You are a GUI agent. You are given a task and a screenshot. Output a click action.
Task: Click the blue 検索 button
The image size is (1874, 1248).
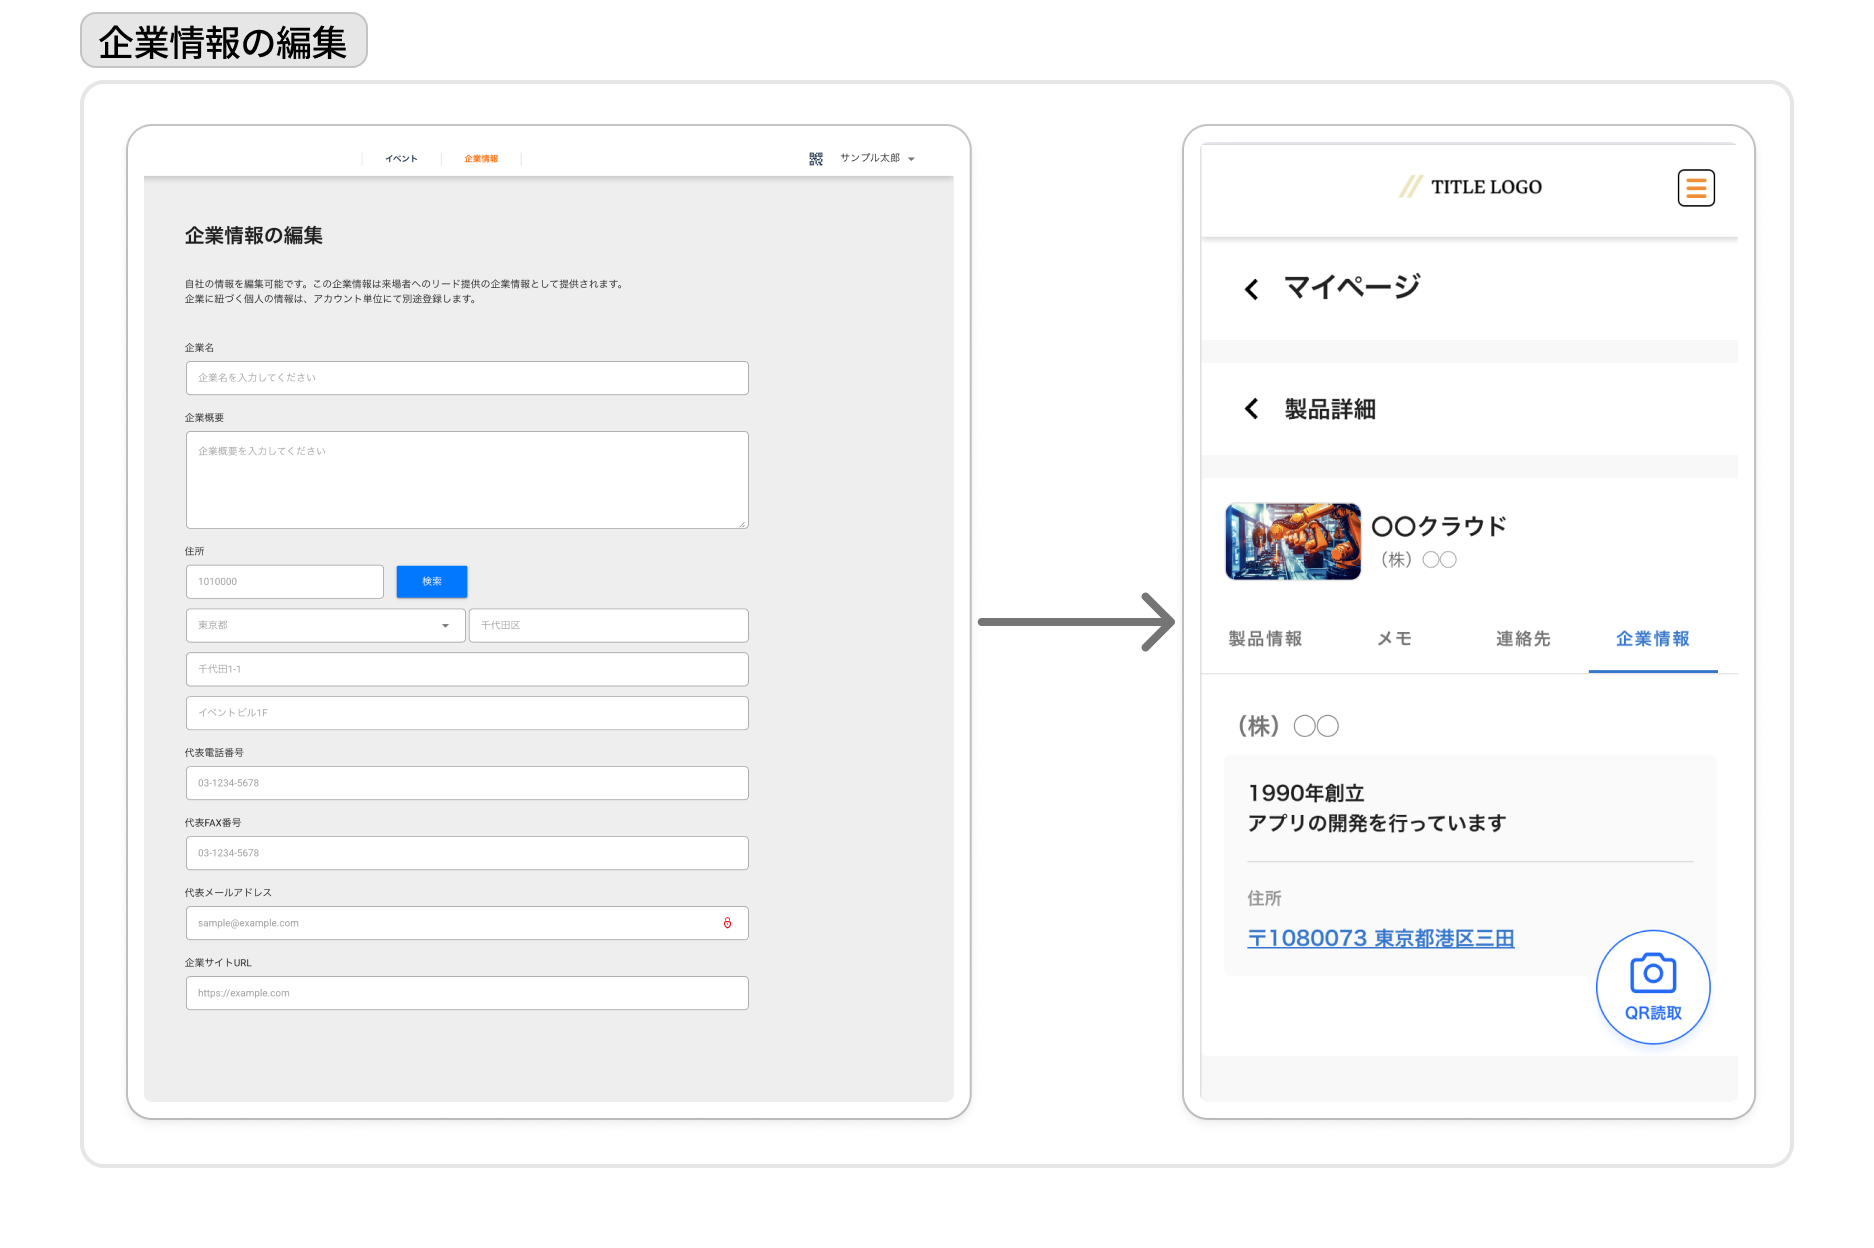pyautogui.click(x=432, y=582)
